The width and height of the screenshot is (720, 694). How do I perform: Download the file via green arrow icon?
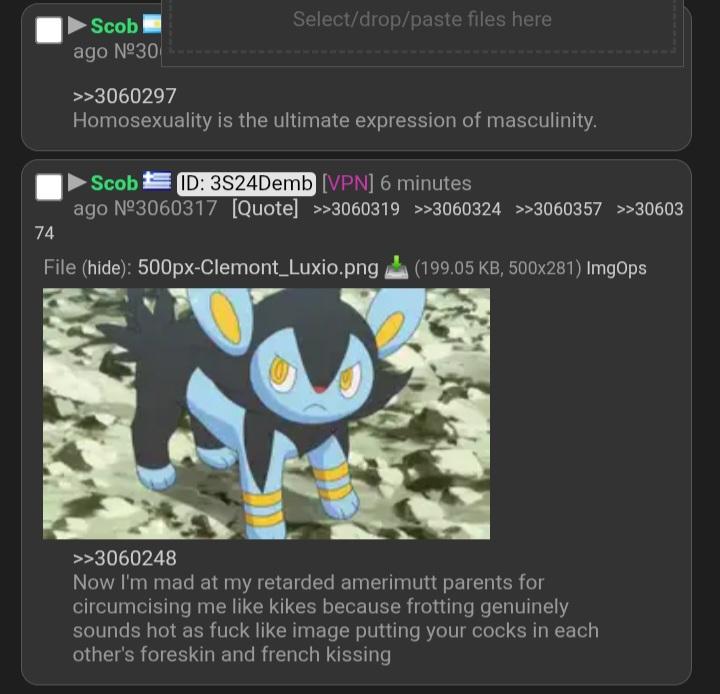click(396, 267)
